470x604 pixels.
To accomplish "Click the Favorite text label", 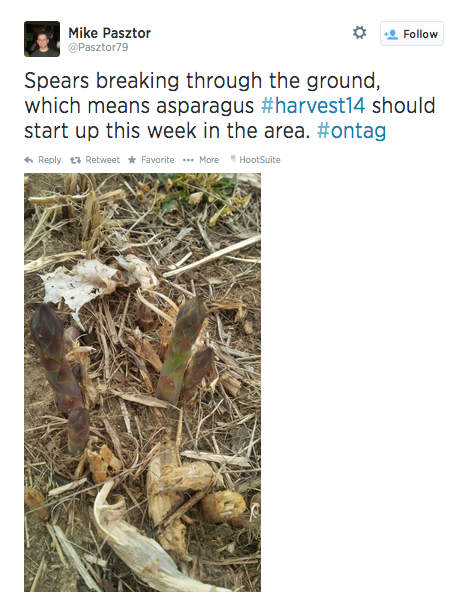I will [158, 160].
